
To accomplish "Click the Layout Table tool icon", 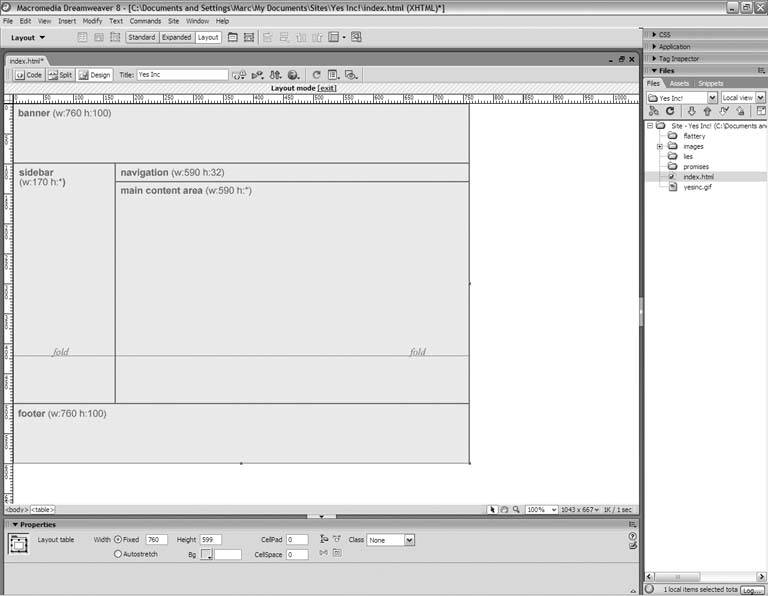I will point(233,37).
